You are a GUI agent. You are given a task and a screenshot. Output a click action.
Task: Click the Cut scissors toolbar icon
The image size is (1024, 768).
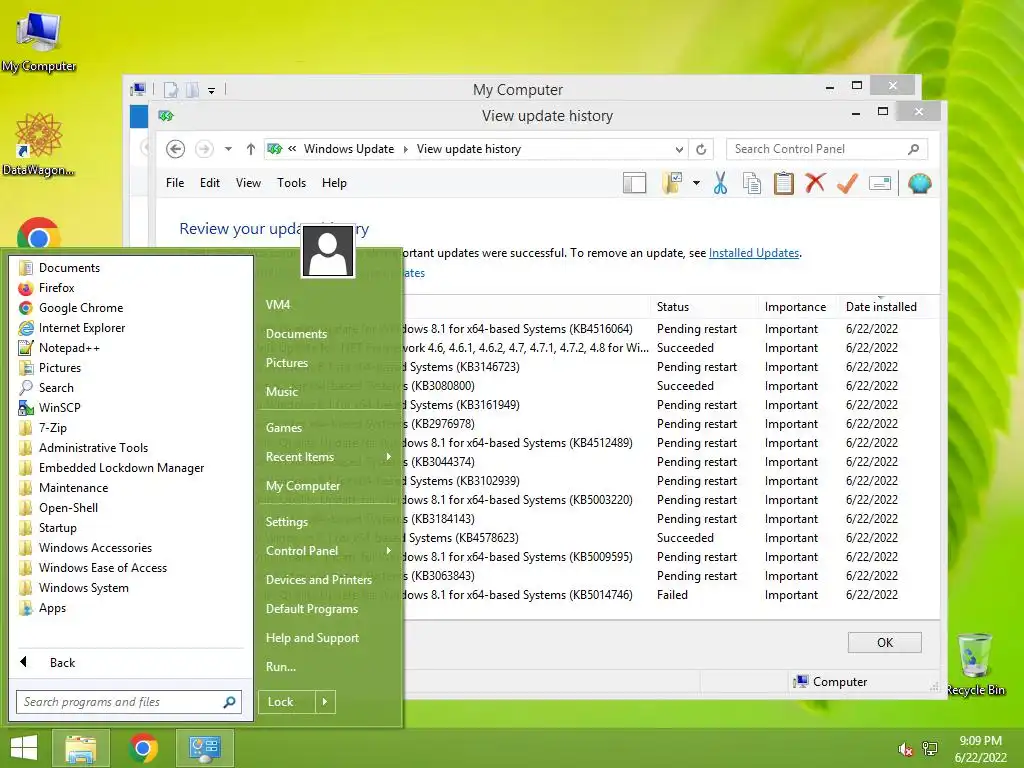click(x=720, y=184)
